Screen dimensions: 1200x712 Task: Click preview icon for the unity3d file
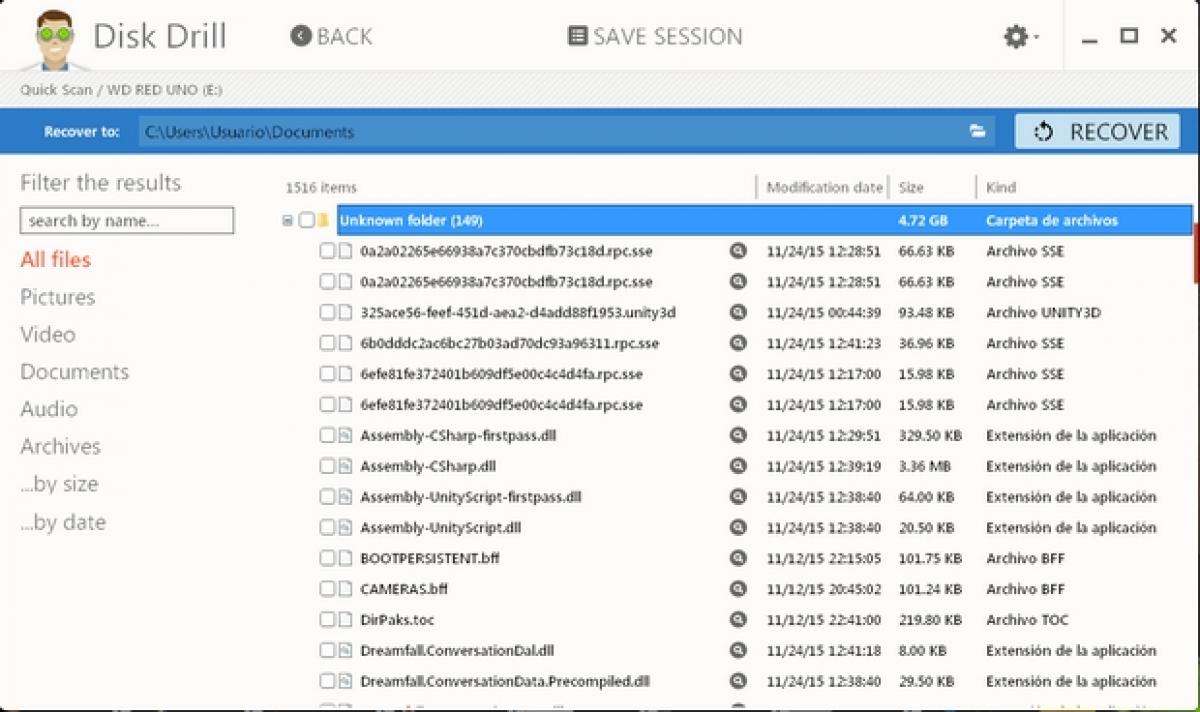[x=738, y=312]
